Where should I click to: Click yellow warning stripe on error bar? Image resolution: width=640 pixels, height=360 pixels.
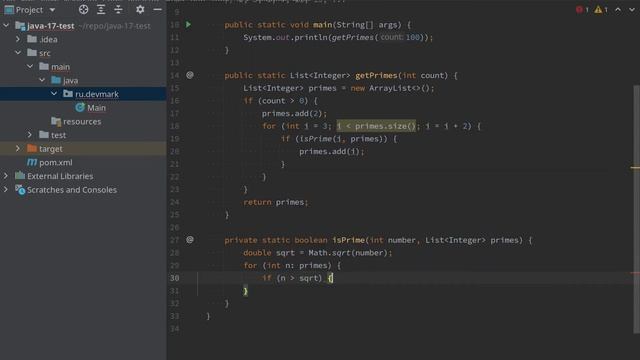coord(635,167)
